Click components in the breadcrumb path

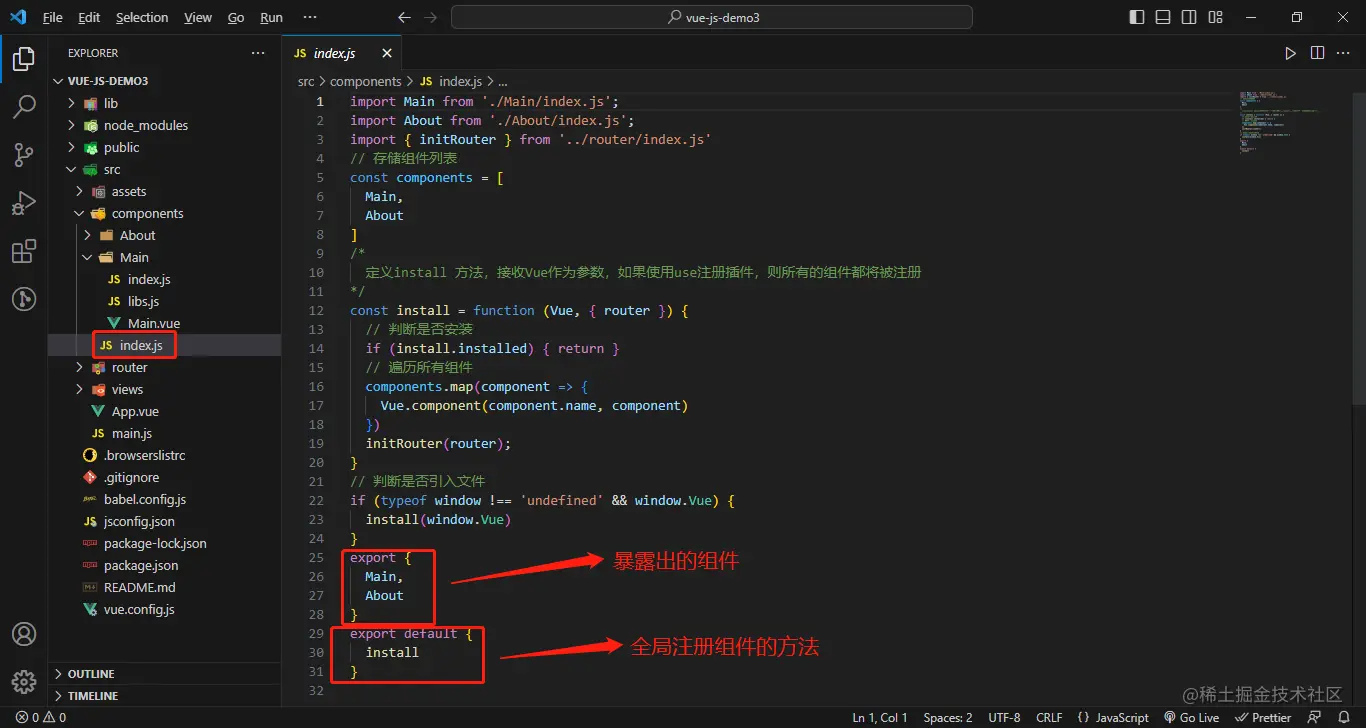365,81
